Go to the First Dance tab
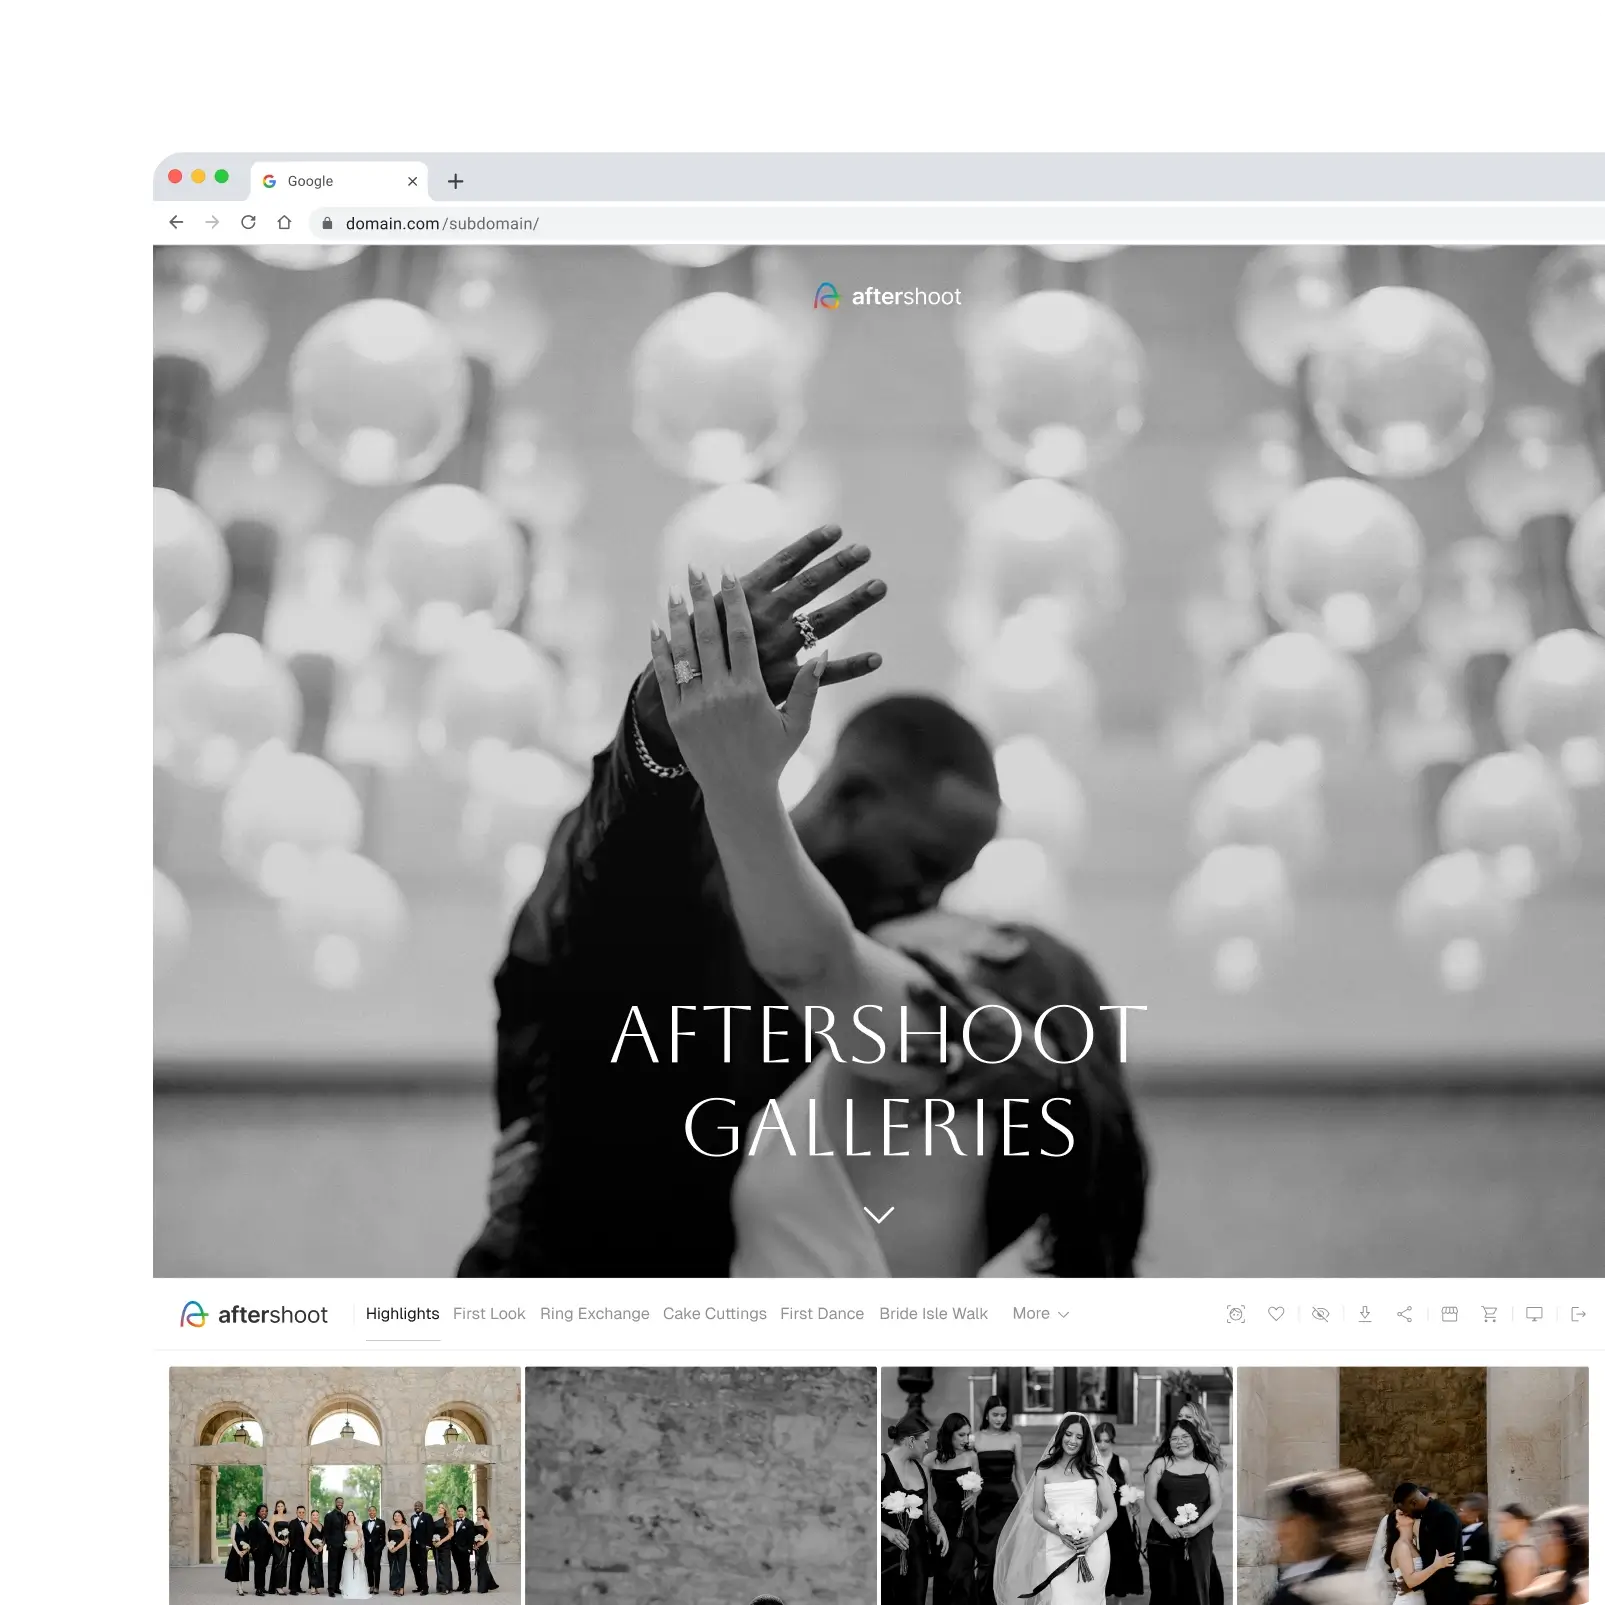 tap(822, 1313)
